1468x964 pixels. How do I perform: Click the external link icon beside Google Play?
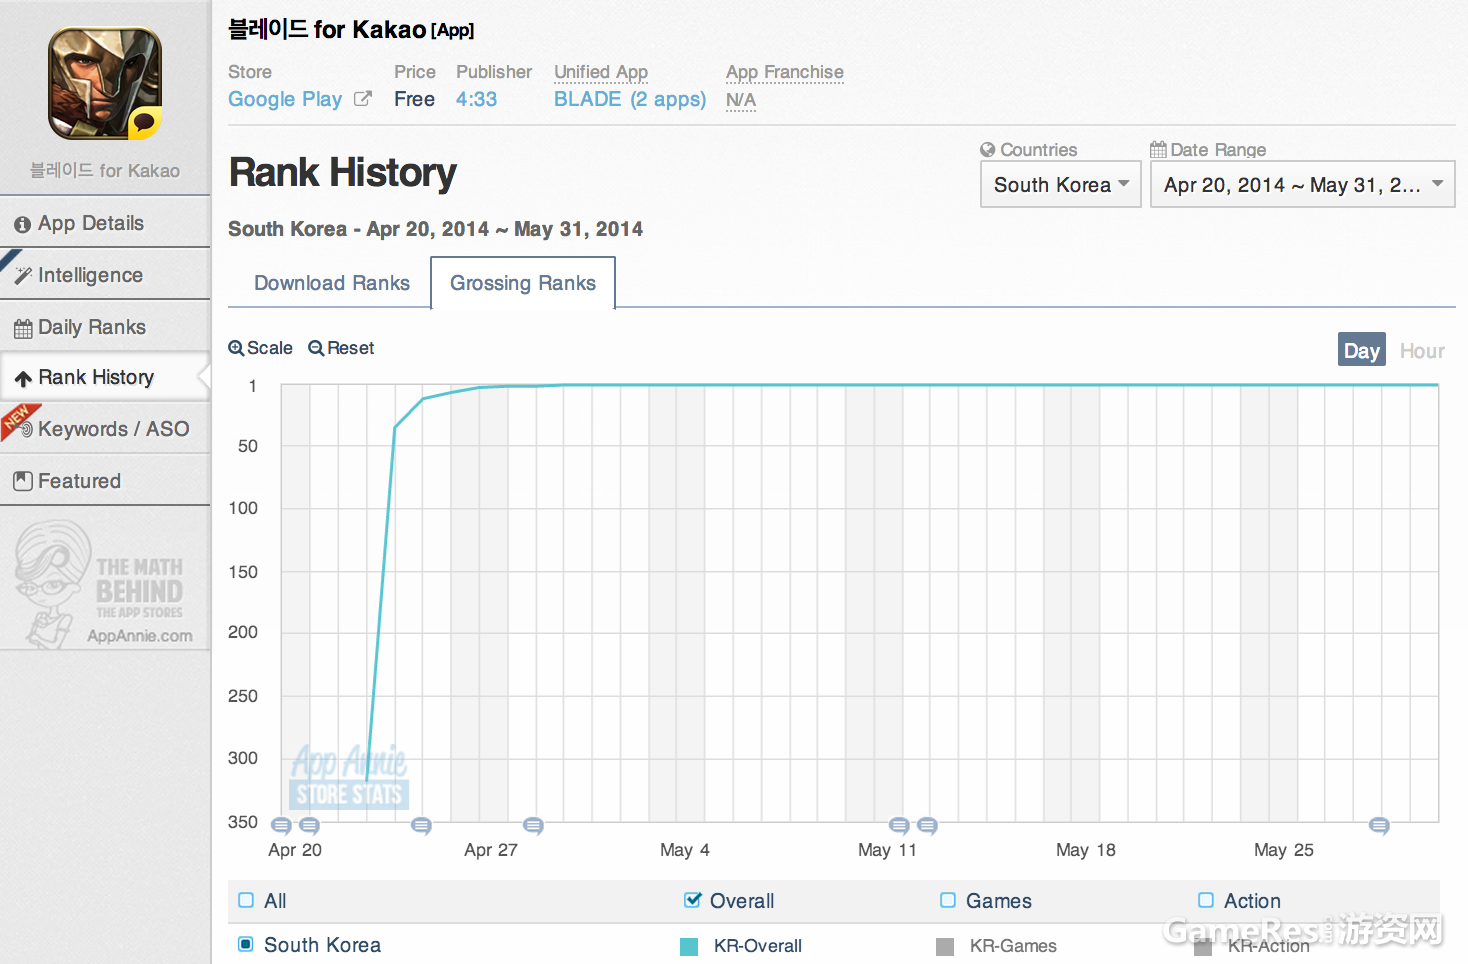[363, 98]
